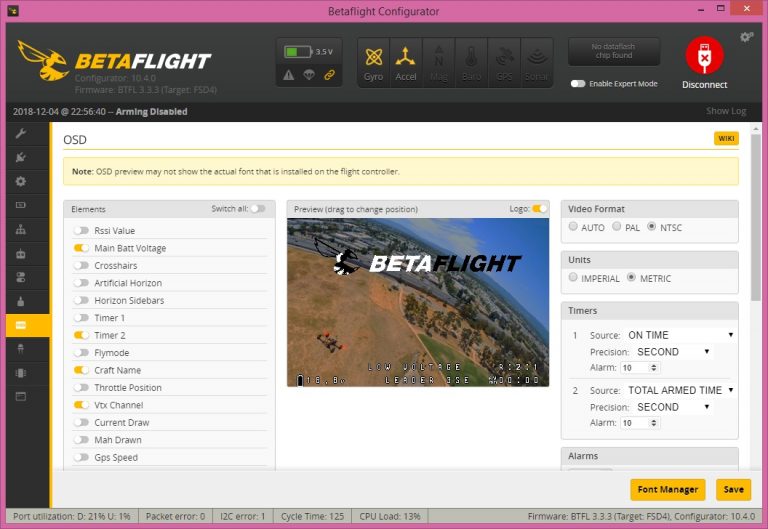Open the WIKI link button
This screenshot has width=768, height=529.
tap(726, 139)
